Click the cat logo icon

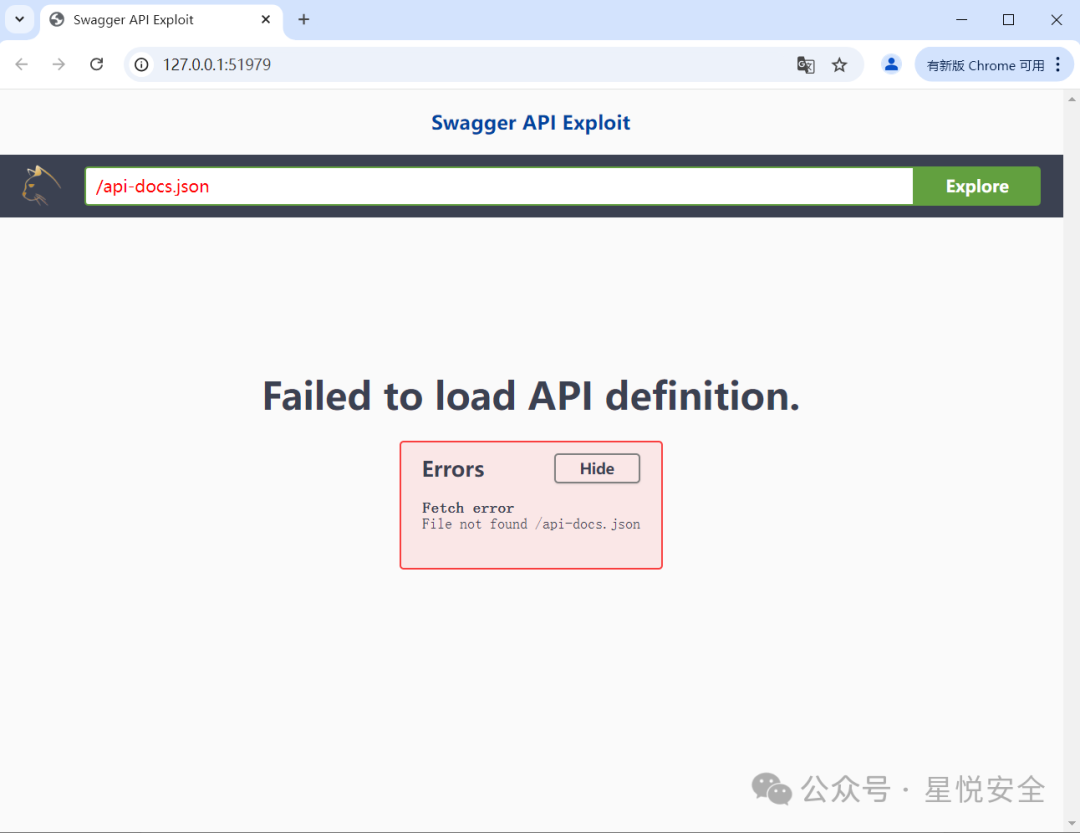pyautogui.click(x=41, y=185)
